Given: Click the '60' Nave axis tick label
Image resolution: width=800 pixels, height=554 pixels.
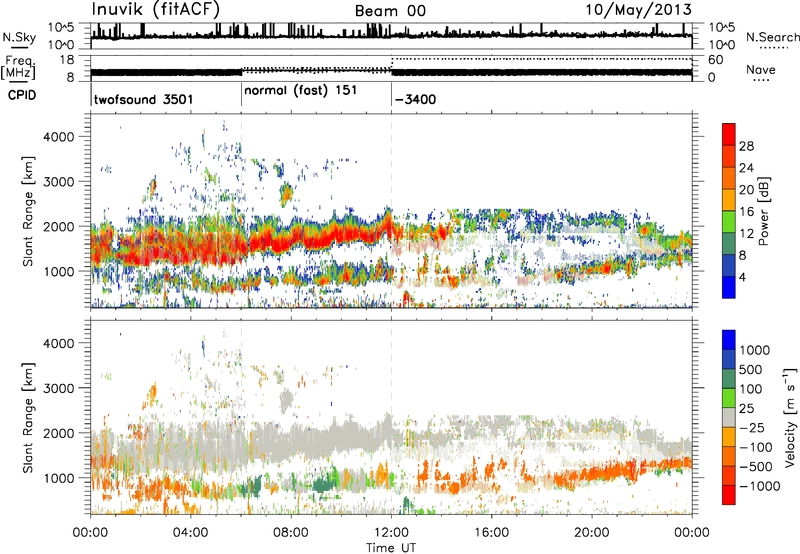Looking at the screenshot, I should coord(716,60).
